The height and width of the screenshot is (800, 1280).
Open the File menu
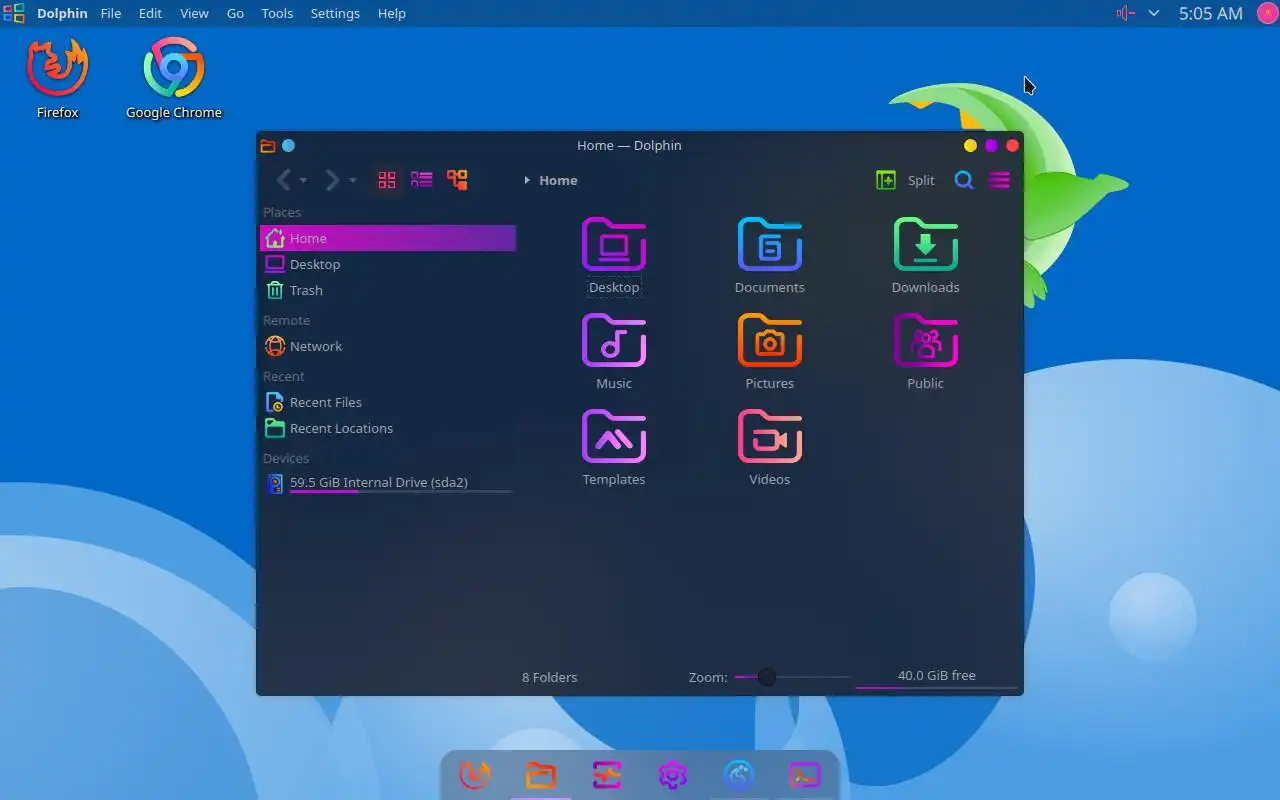(x=111, y=13)
